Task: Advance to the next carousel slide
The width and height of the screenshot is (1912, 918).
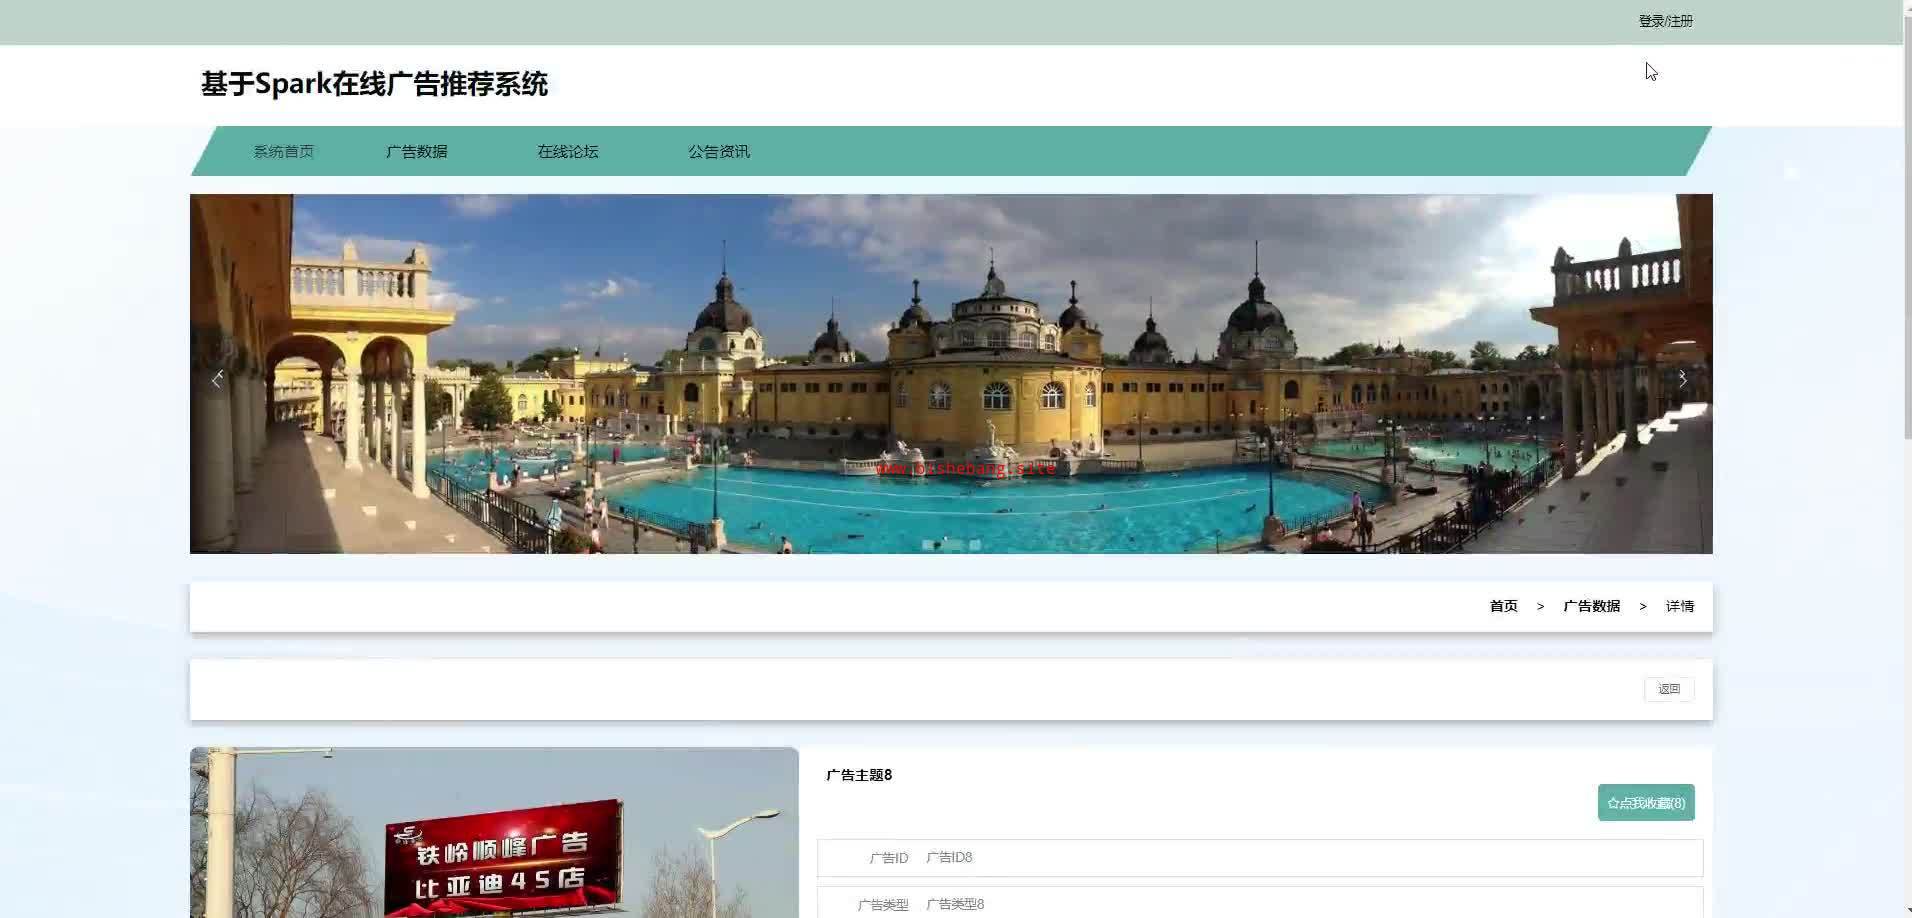Action: 1683,379
